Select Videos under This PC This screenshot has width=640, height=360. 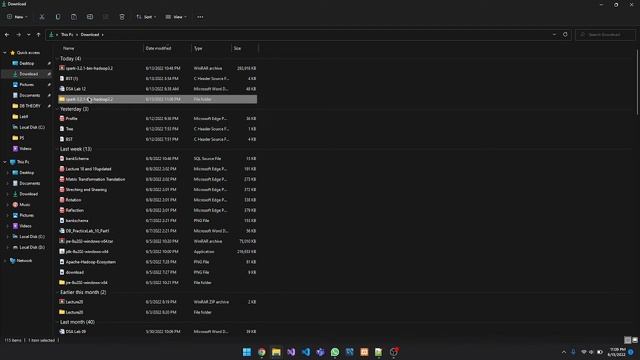26,226
